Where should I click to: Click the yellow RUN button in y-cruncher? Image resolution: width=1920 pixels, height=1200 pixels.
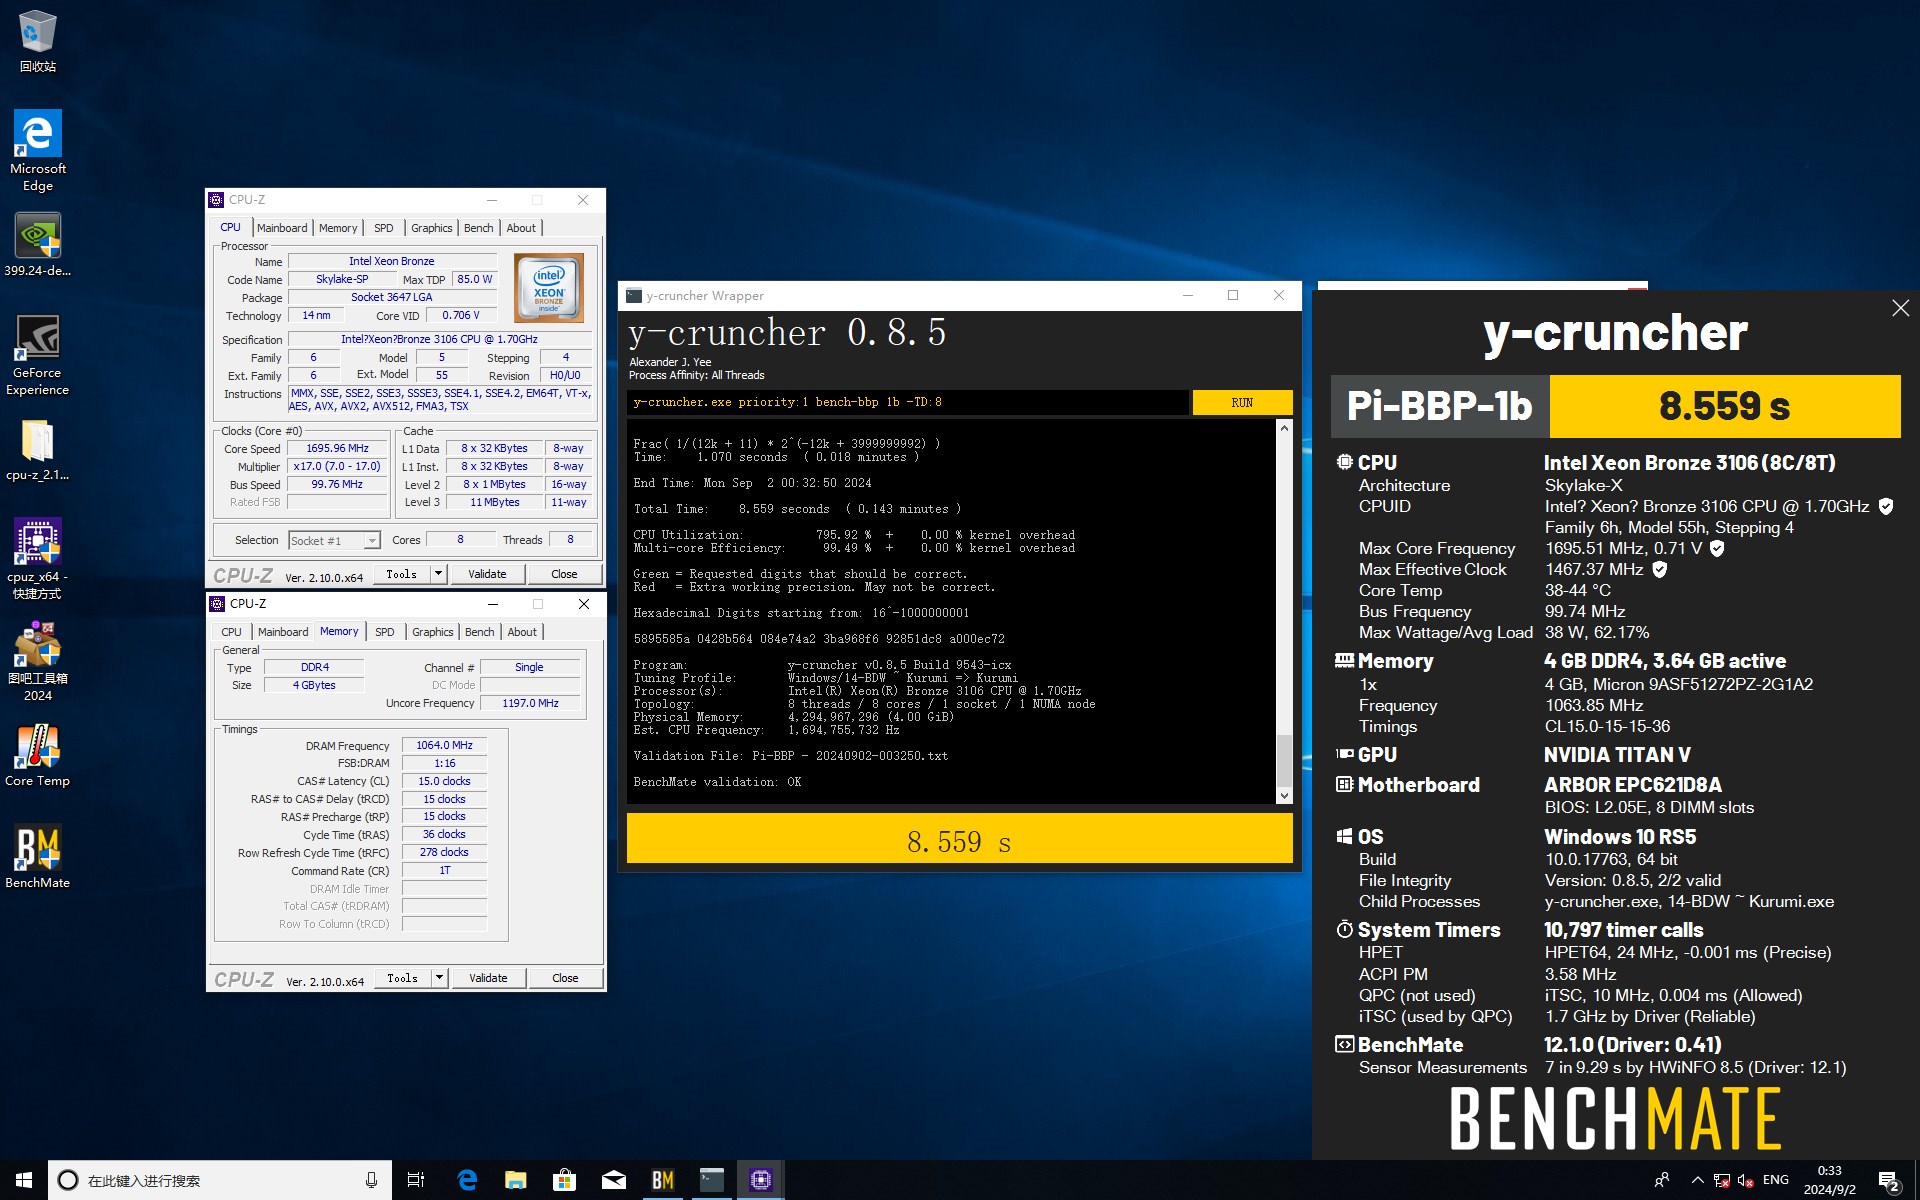click(1242, 402)
